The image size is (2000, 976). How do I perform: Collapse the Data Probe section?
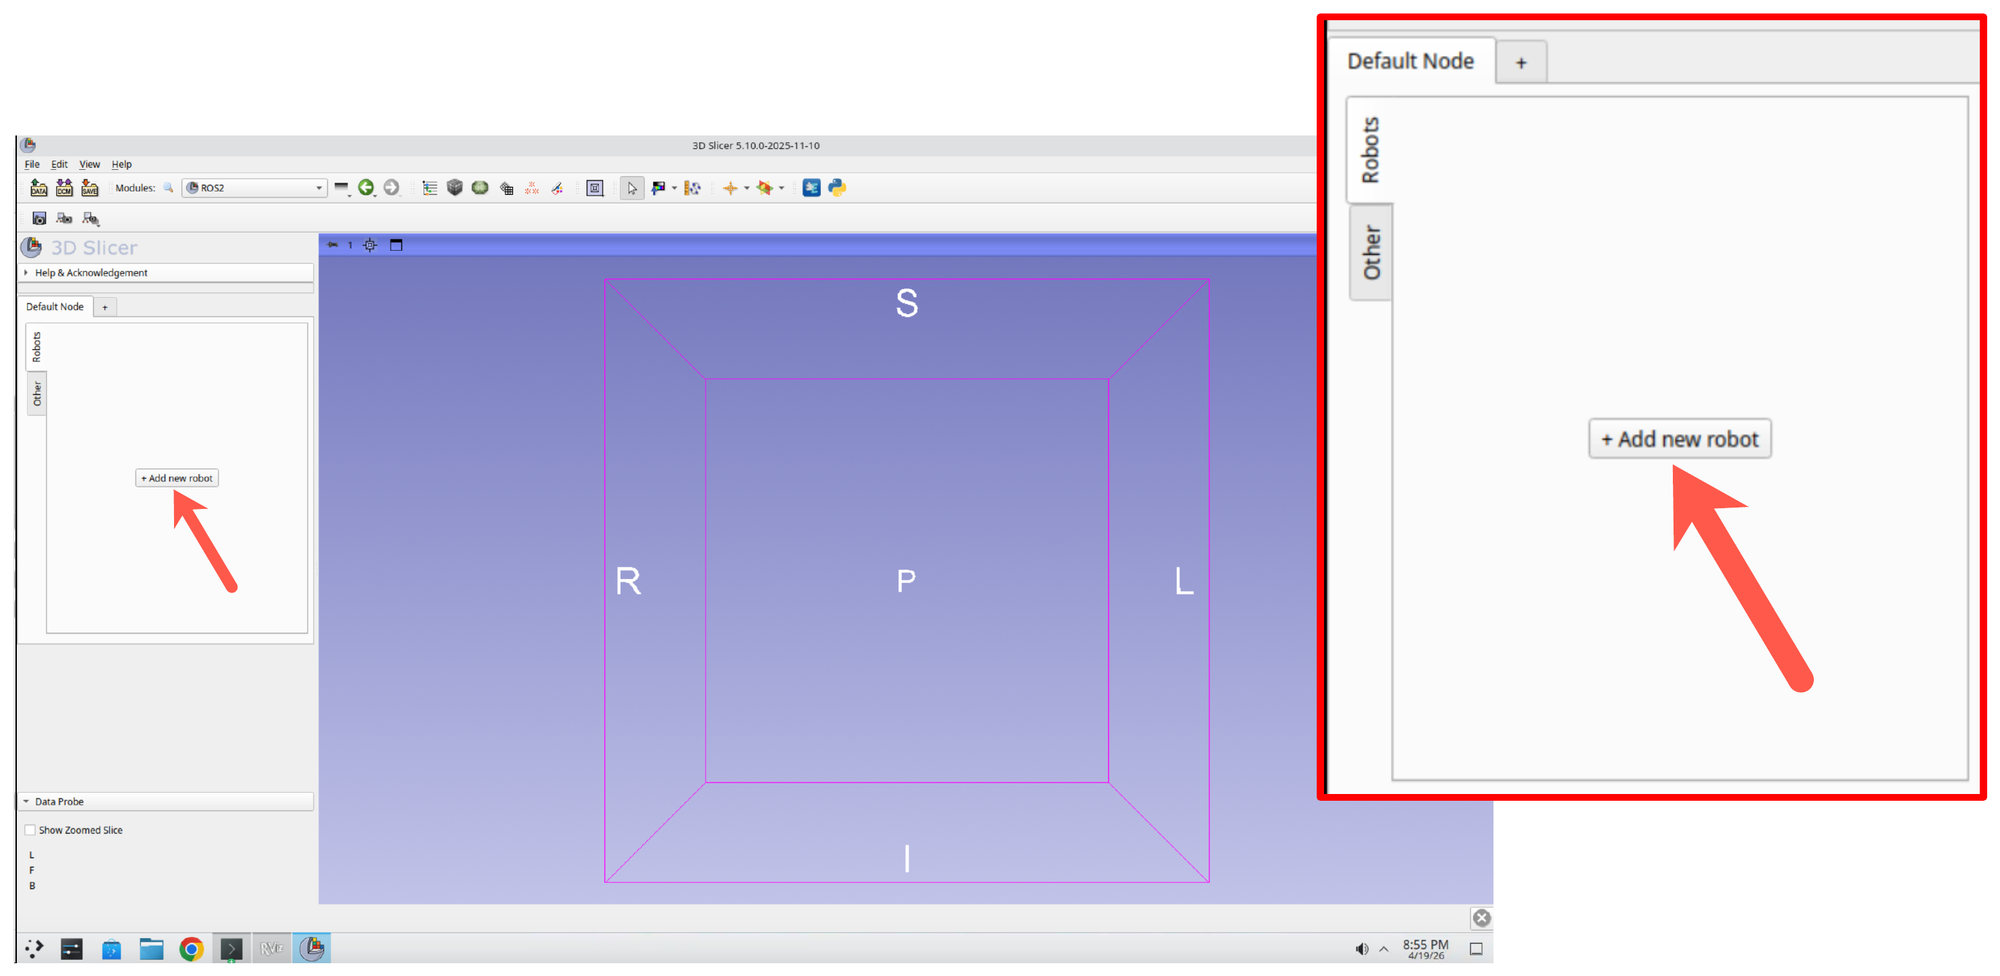point(57,801)
